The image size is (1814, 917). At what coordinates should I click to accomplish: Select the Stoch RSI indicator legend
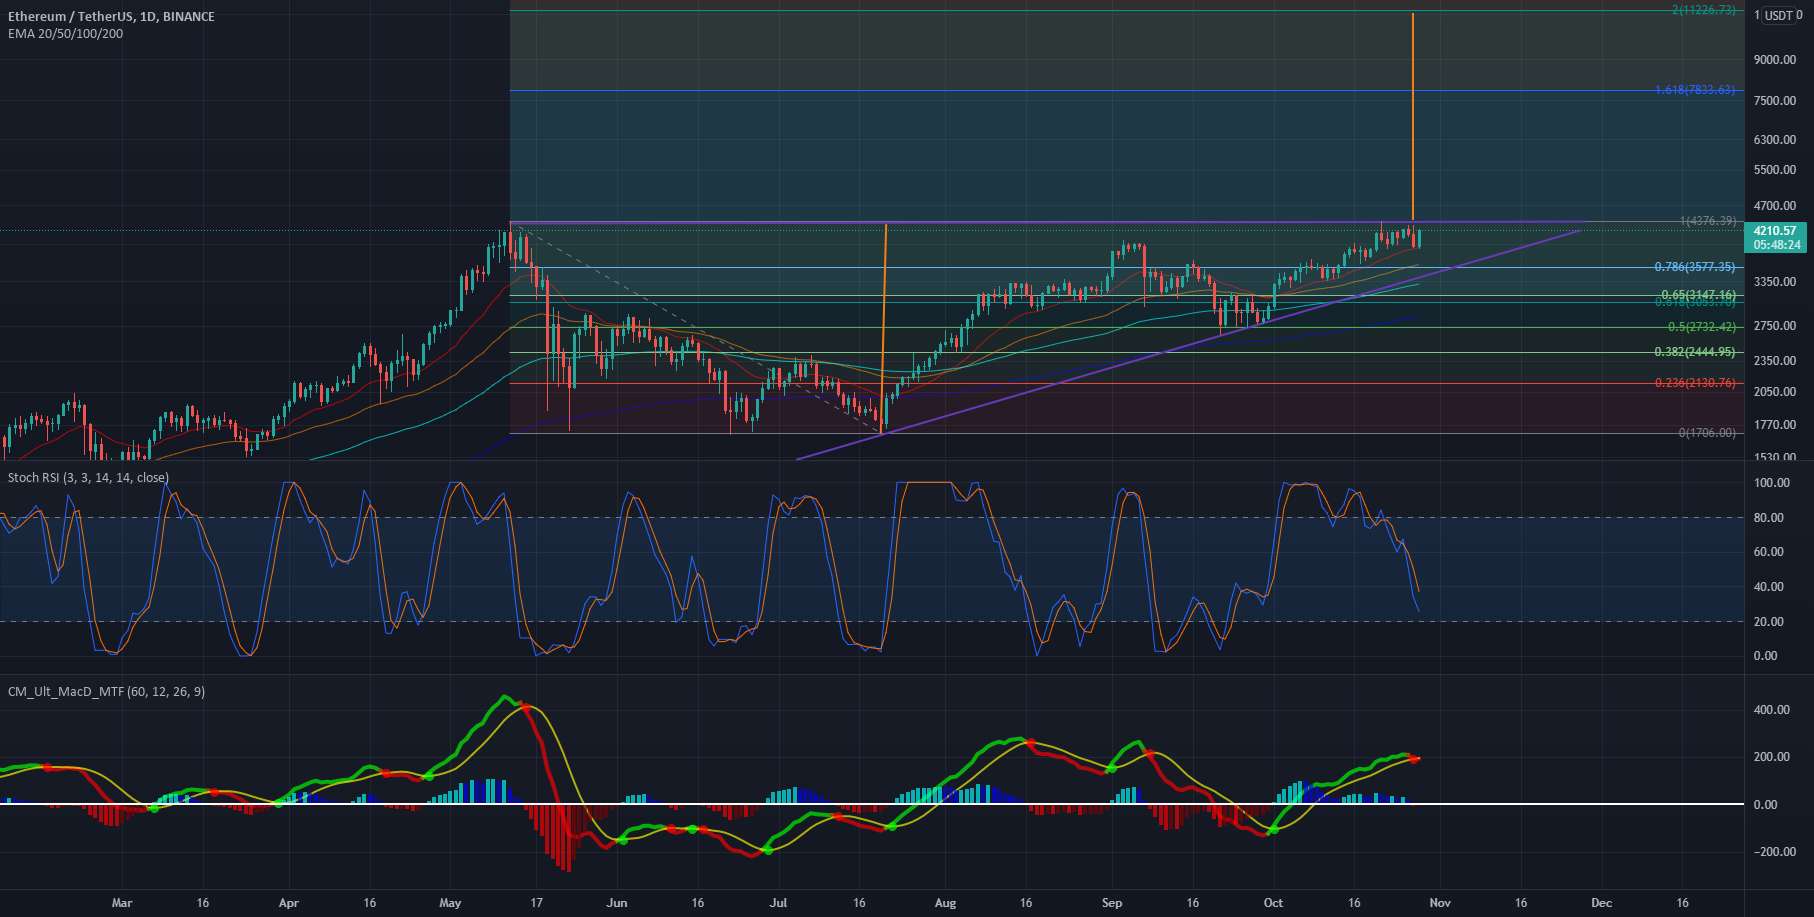pos(88,478)
